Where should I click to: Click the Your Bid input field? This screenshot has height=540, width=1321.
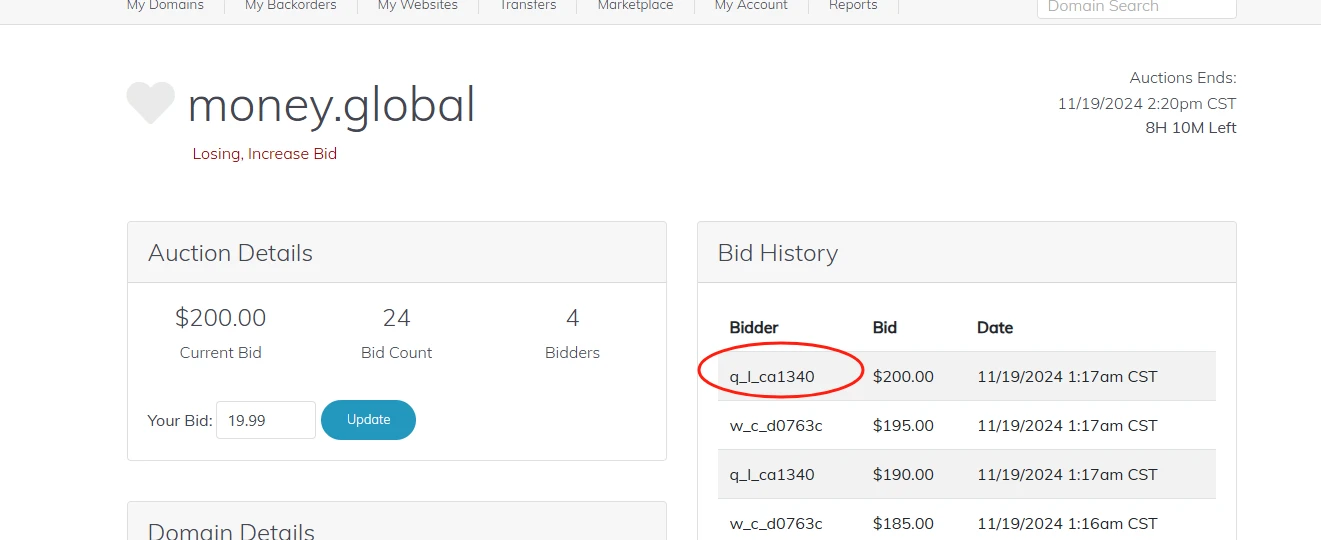pyautogui.click(x=266, y=420)
